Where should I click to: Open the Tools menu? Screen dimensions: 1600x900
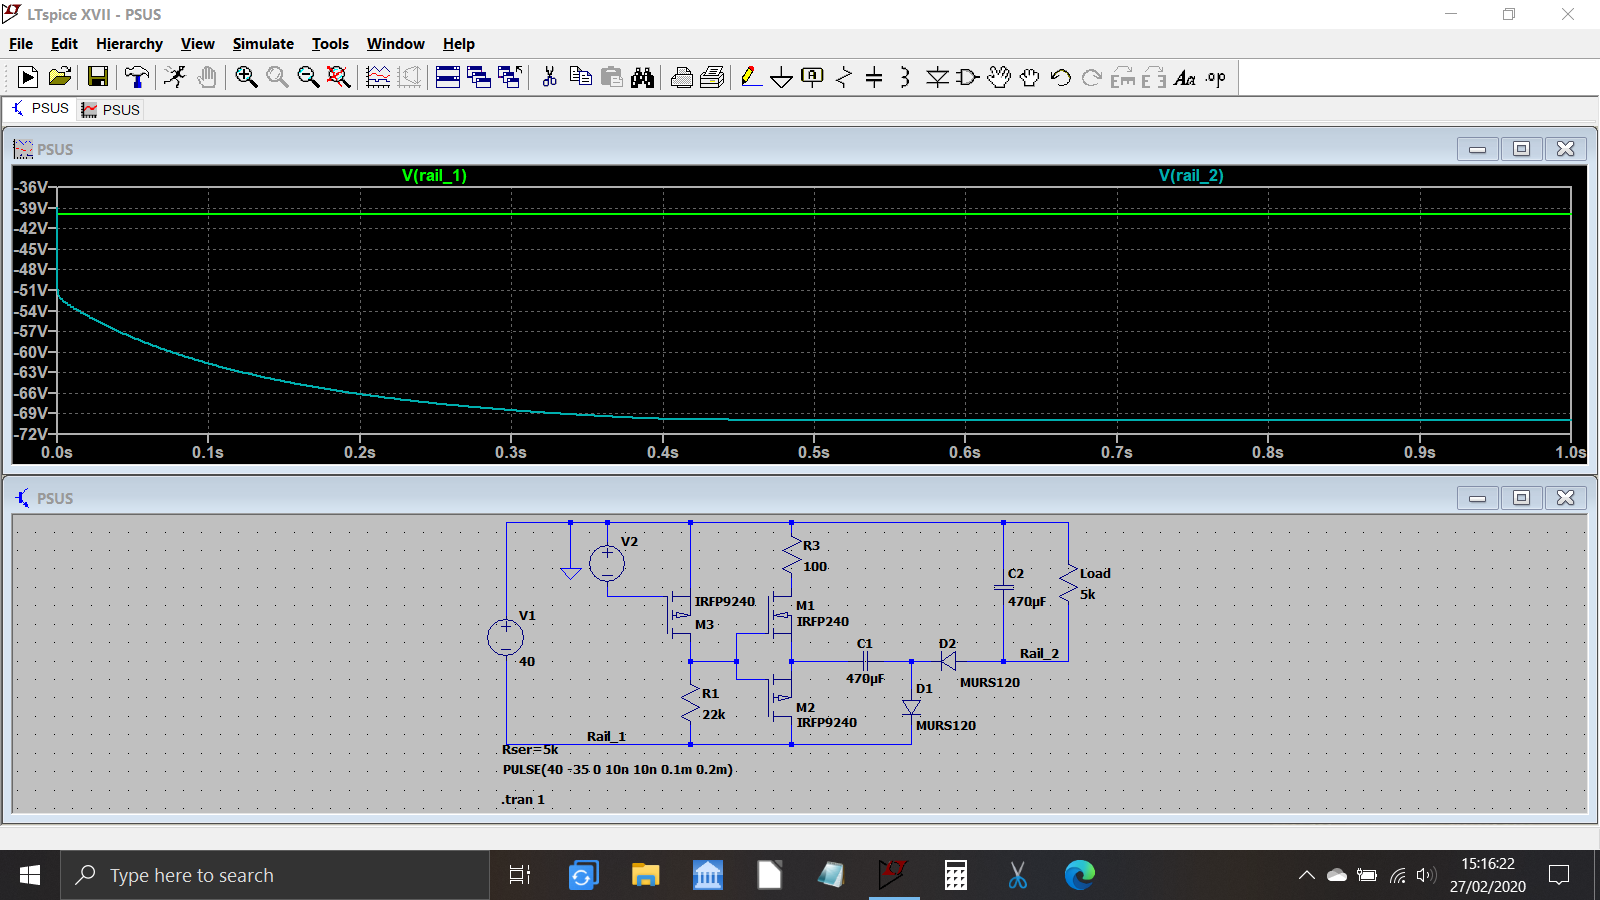coord(330,43)
